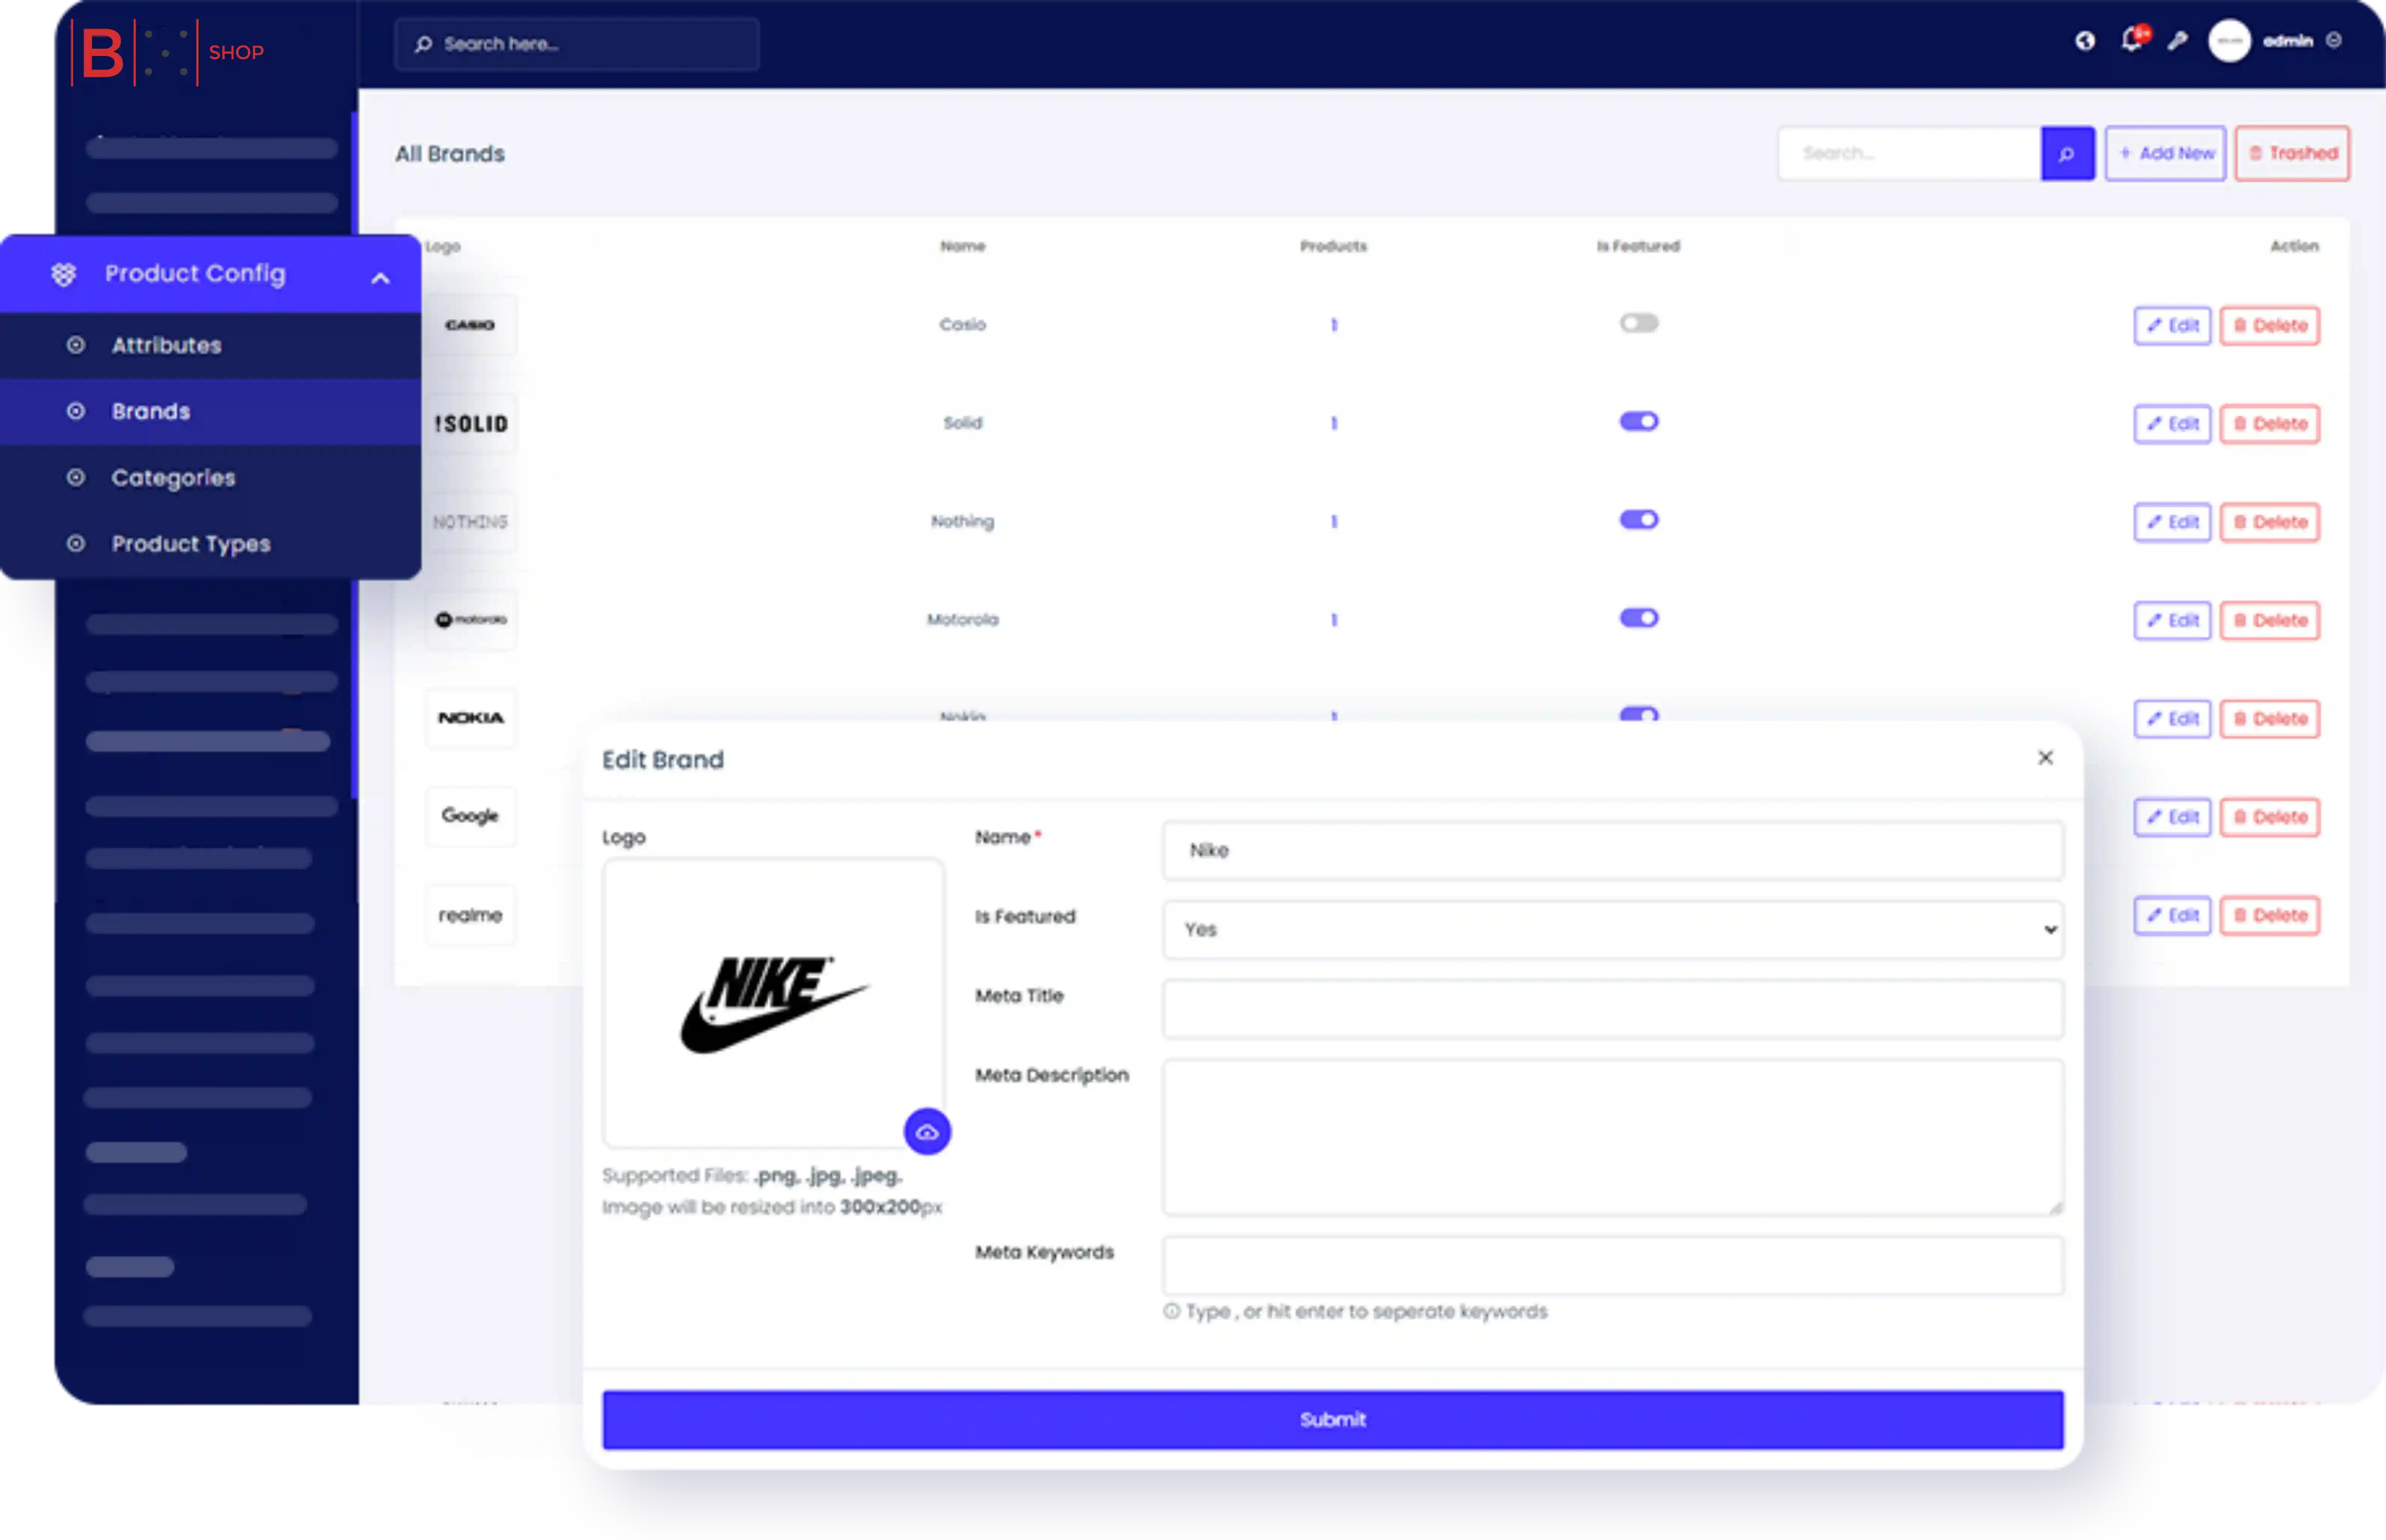The width and height of the screenshot is (2386, 1540).
Task: Expand the admin user dropdown arrow
Action: [x=2333, y=41]
